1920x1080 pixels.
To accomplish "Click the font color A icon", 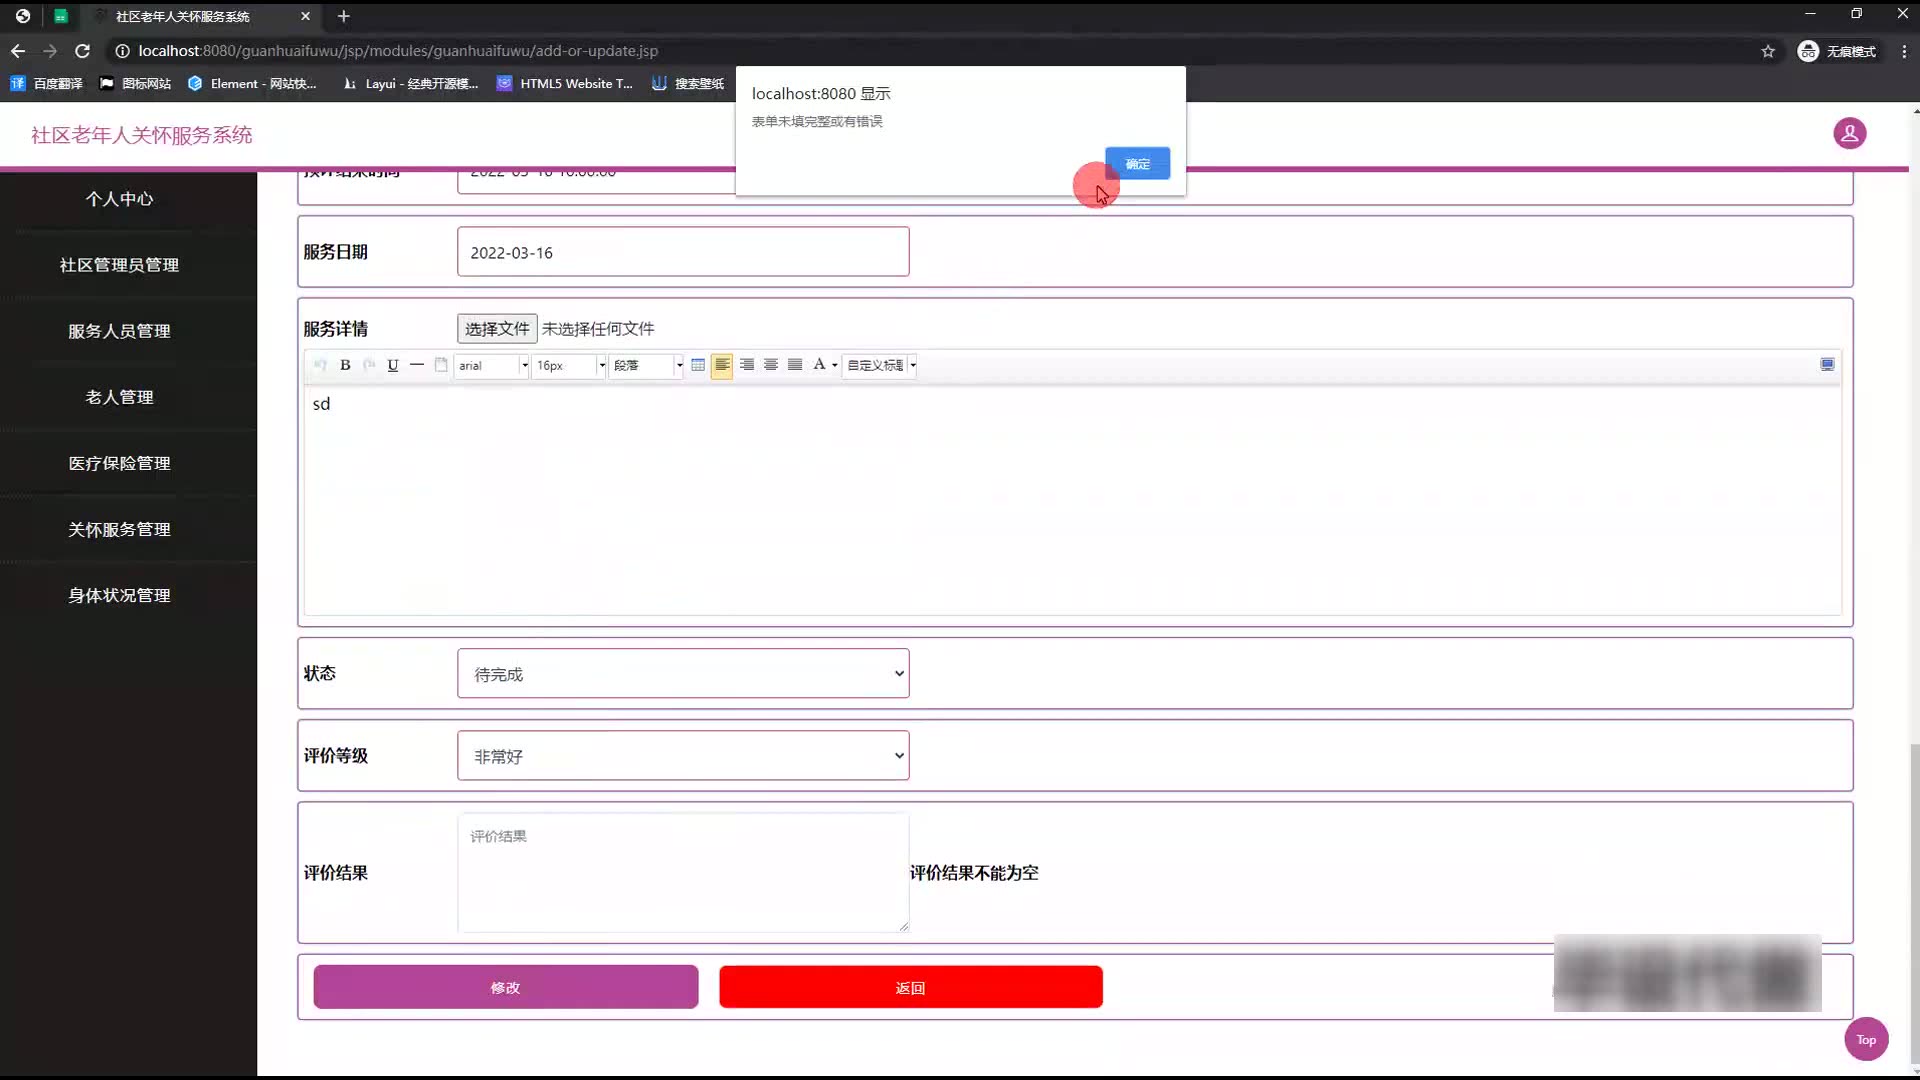I will click(x=819, y=365).
